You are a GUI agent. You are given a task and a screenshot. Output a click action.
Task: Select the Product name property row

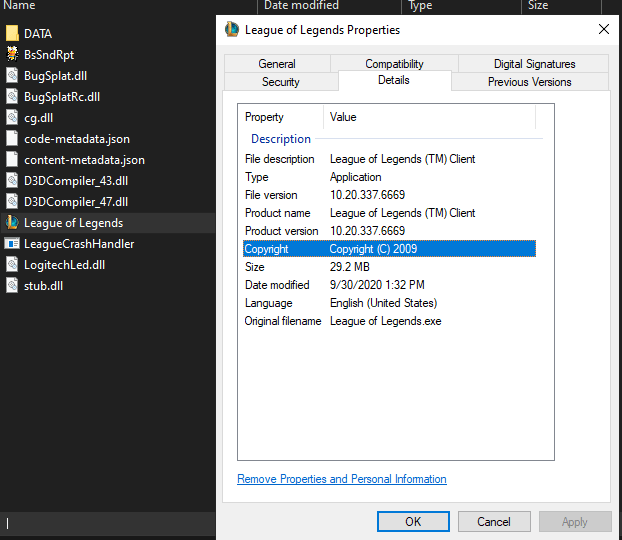pyautogui.click(x=389, y=213)
